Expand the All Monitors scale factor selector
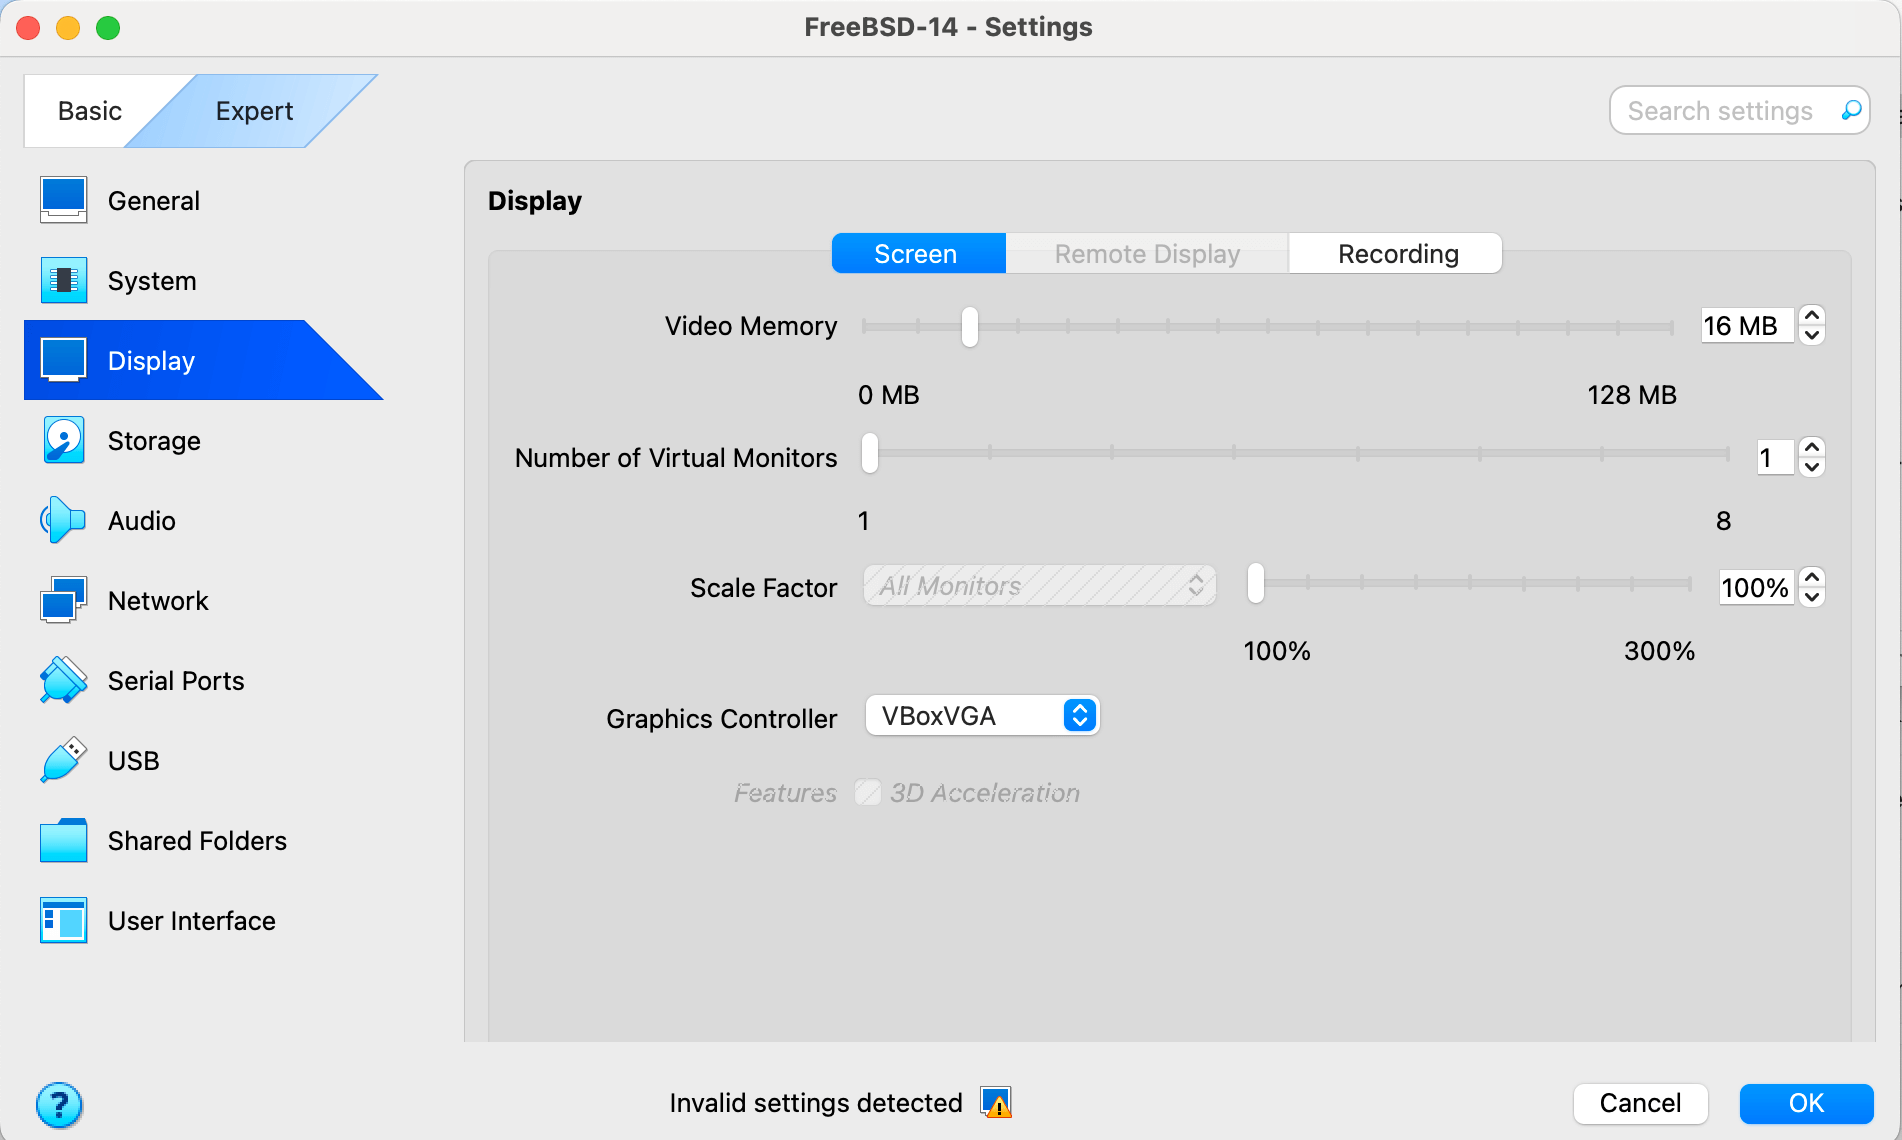 pyautogui.click(x=1038, y=586)
